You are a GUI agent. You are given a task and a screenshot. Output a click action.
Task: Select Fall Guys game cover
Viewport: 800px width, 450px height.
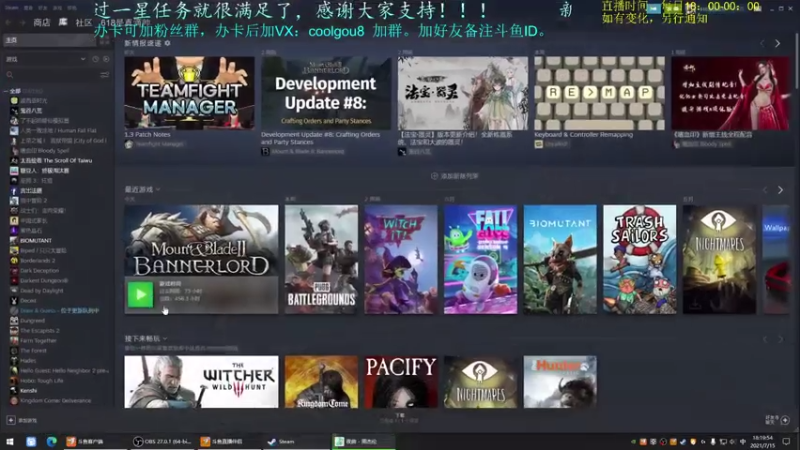pos(481,259)
